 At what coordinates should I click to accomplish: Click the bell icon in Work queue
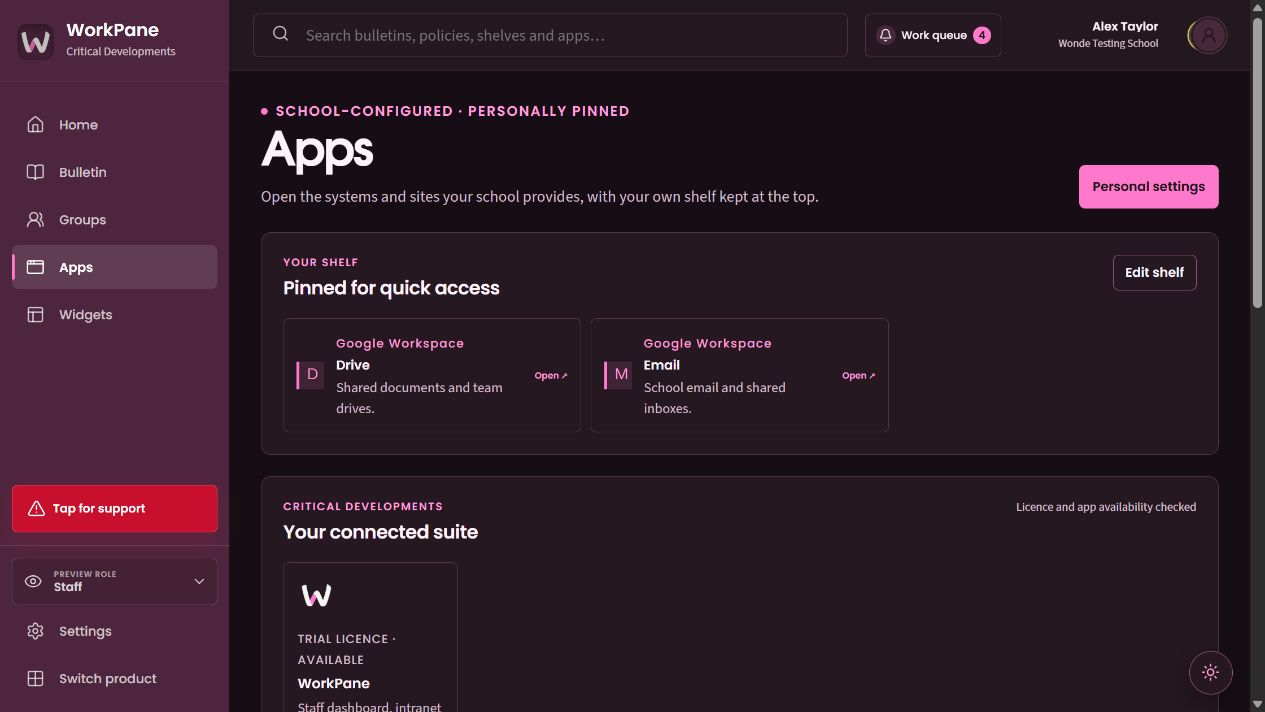[885, 35]
